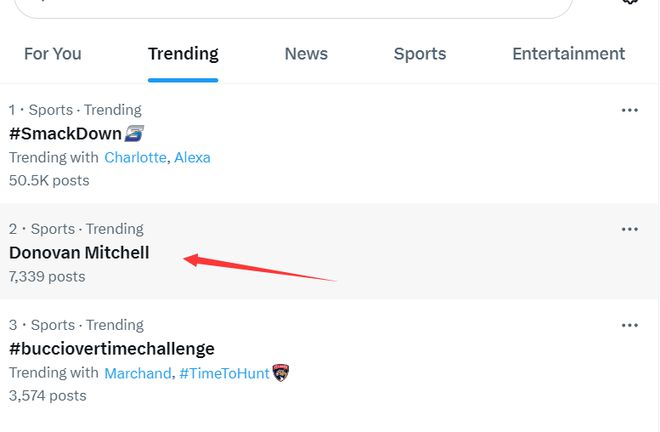
Task: Click inside the search input field
Action: [x=293, y=6]
